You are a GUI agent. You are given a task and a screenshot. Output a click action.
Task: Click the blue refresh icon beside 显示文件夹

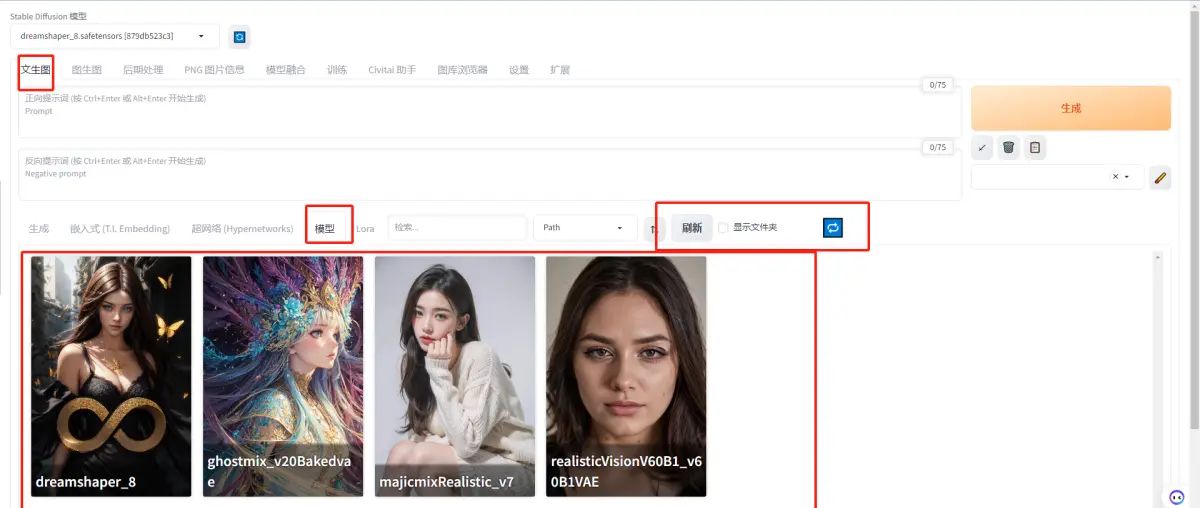pyautogui.click(x=832, y=228)
